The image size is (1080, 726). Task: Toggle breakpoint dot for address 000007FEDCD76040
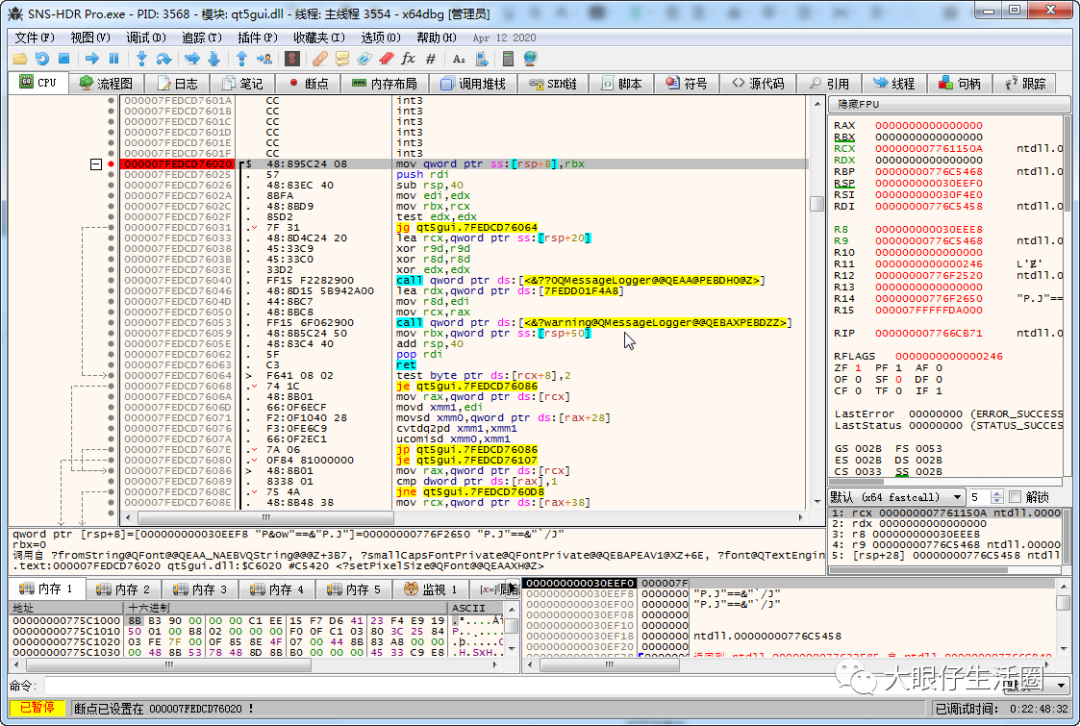(x=111, y=280)
